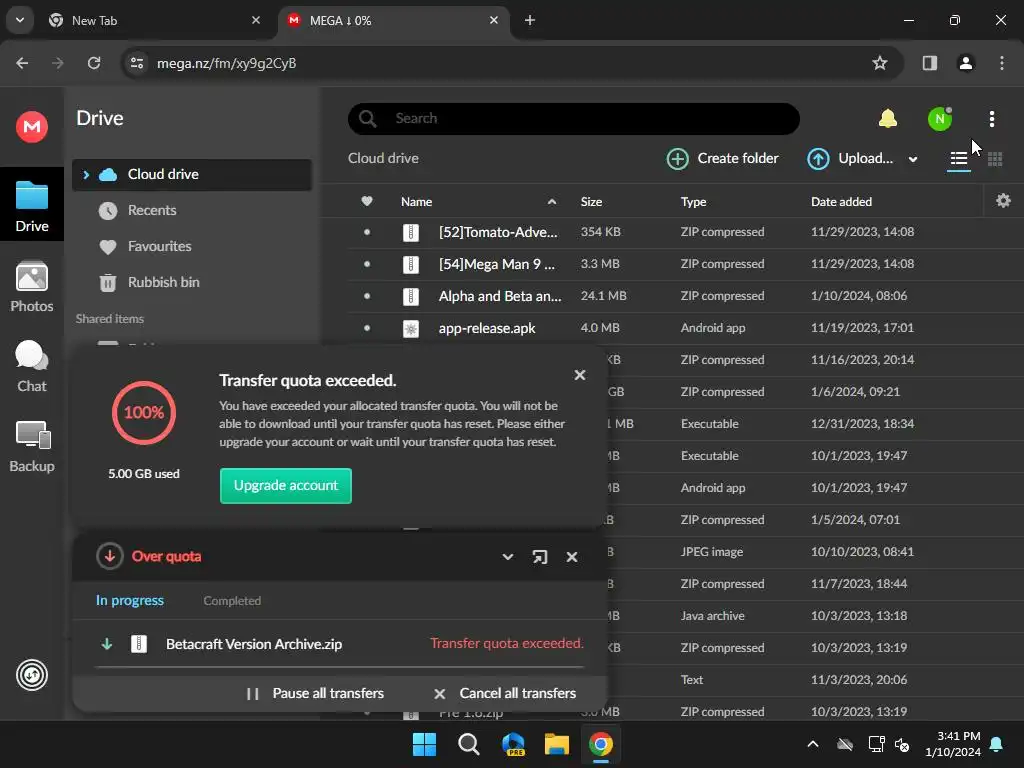Open the green N account avatar
The width and height of the screenshot is (1024, 768).
(940, 119)
